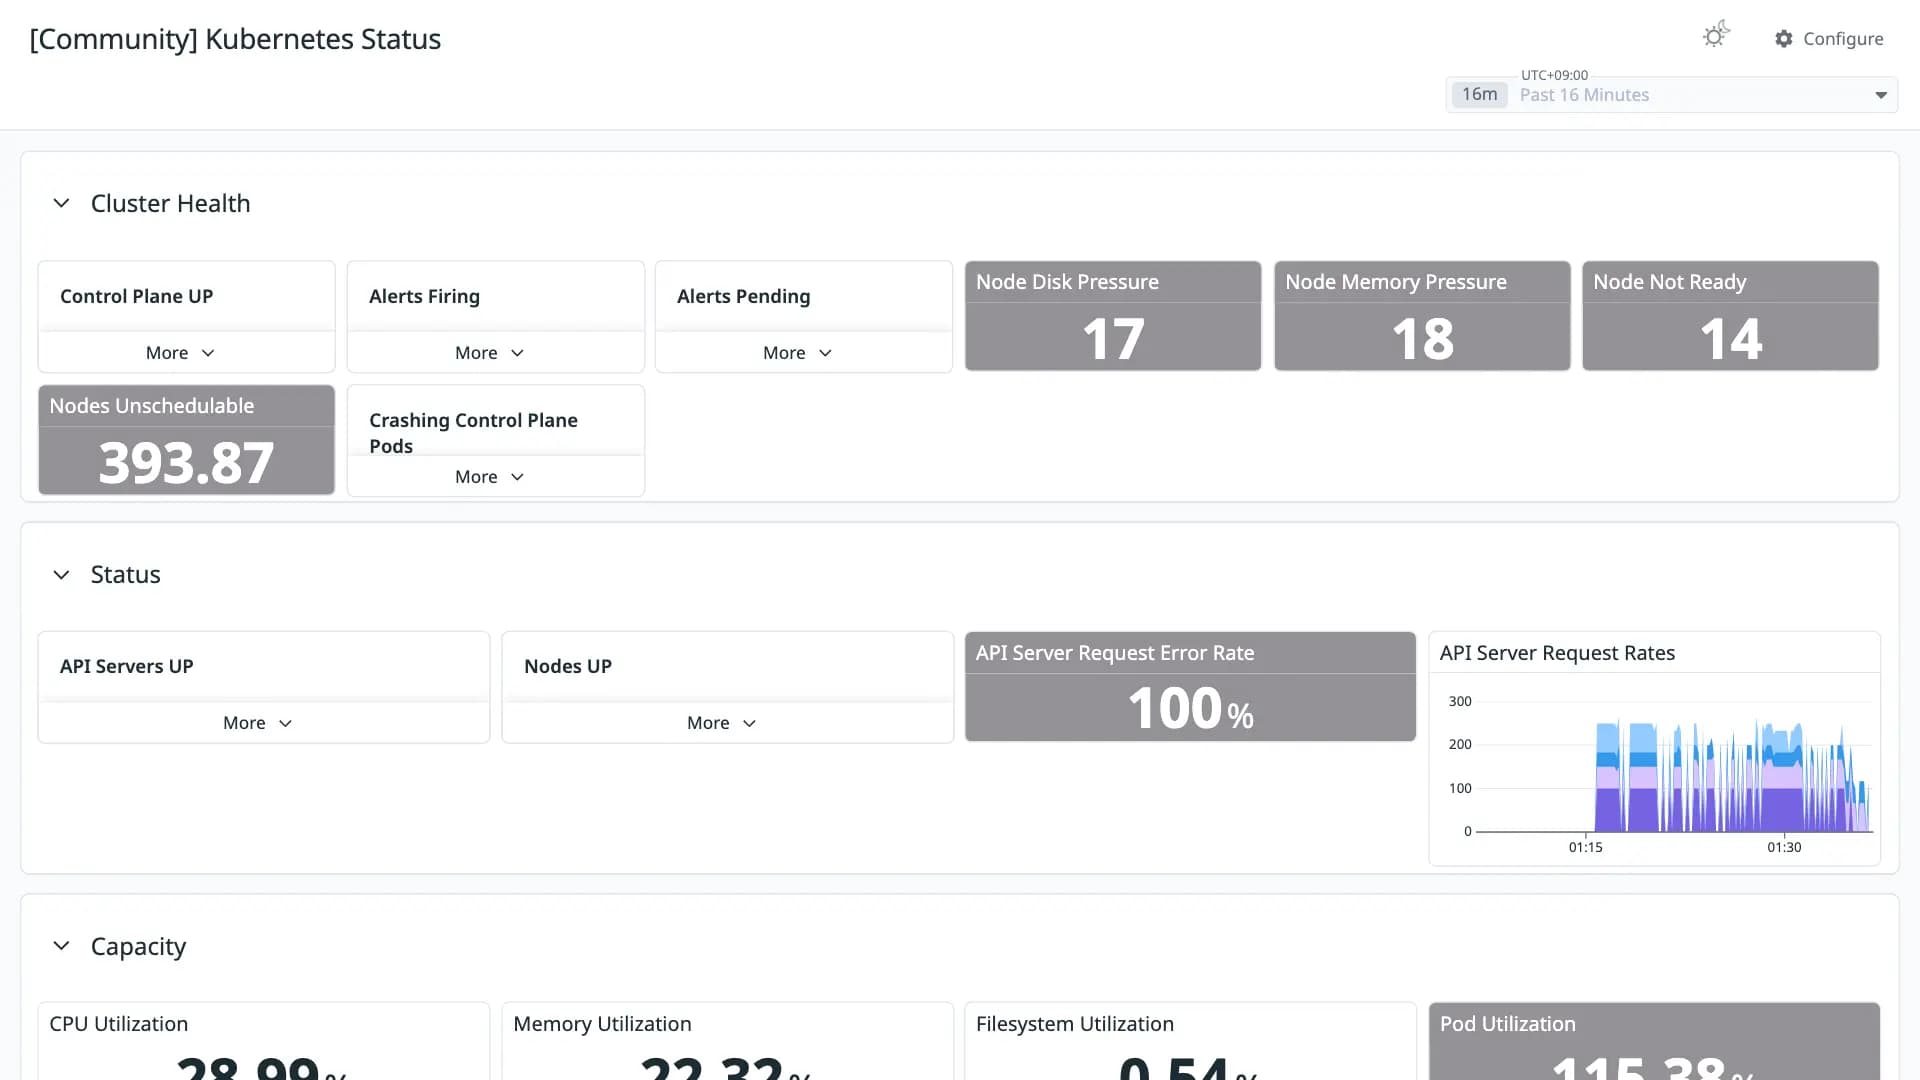Click the Filesystem Utilization panel title
Viewport: 1920px width, 1080px height.
1074,1024
